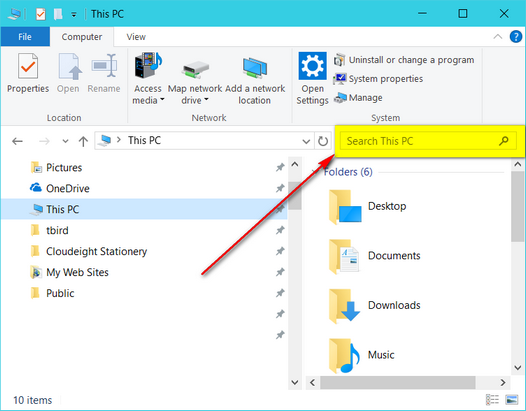Screen dimensions: 526x411
Task: Click navigation pane scroll down arrow
Action: point(295,382)
